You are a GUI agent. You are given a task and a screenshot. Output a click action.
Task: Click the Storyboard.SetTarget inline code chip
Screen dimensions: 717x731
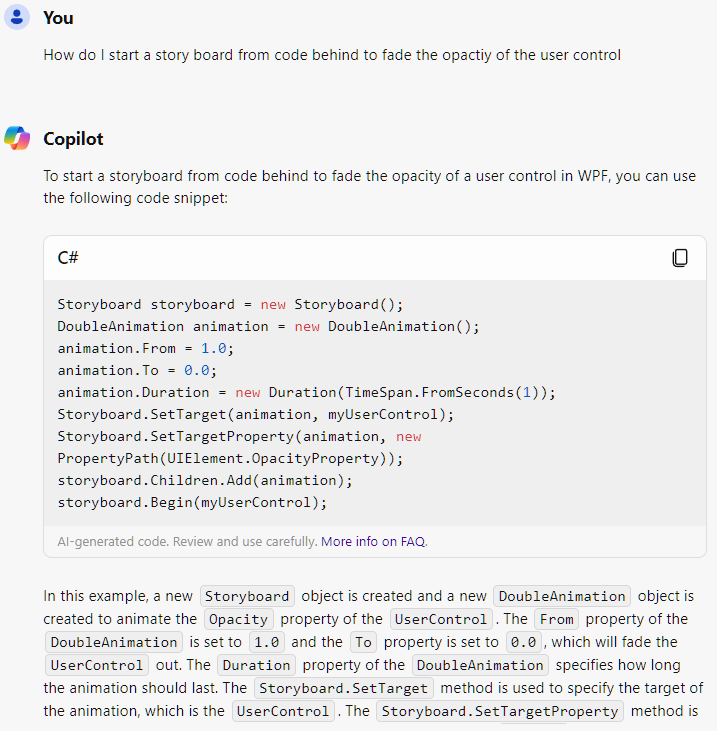pyautogui.click(x=344, y=688)
